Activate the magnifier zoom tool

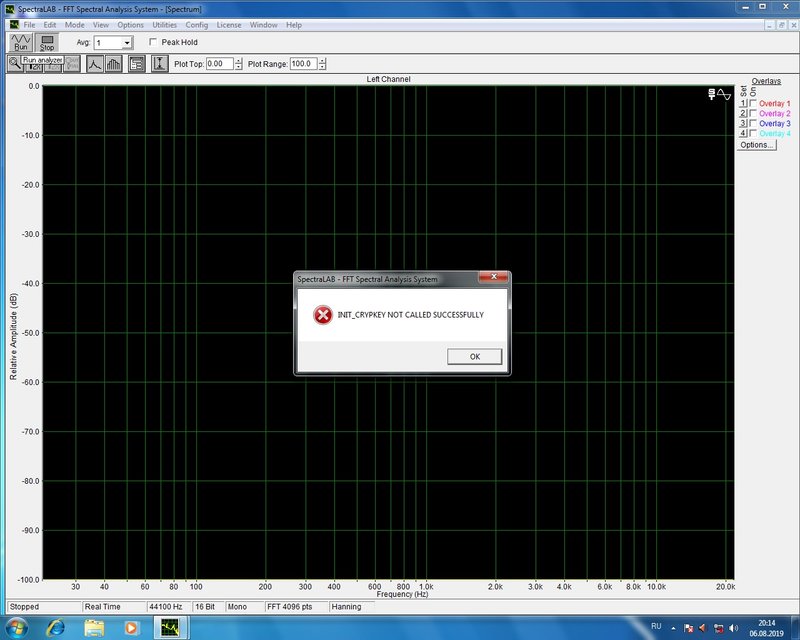14,64
